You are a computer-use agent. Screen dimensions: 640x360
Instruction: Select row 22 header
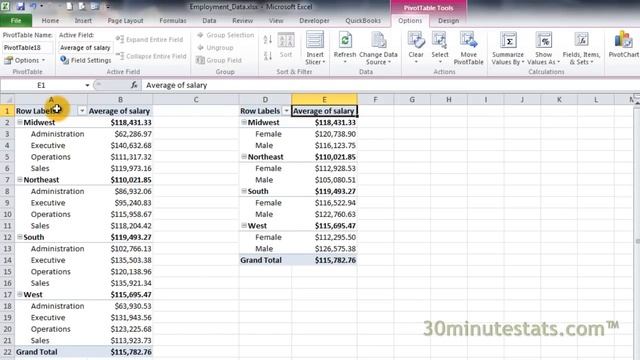tap(7, 352)
